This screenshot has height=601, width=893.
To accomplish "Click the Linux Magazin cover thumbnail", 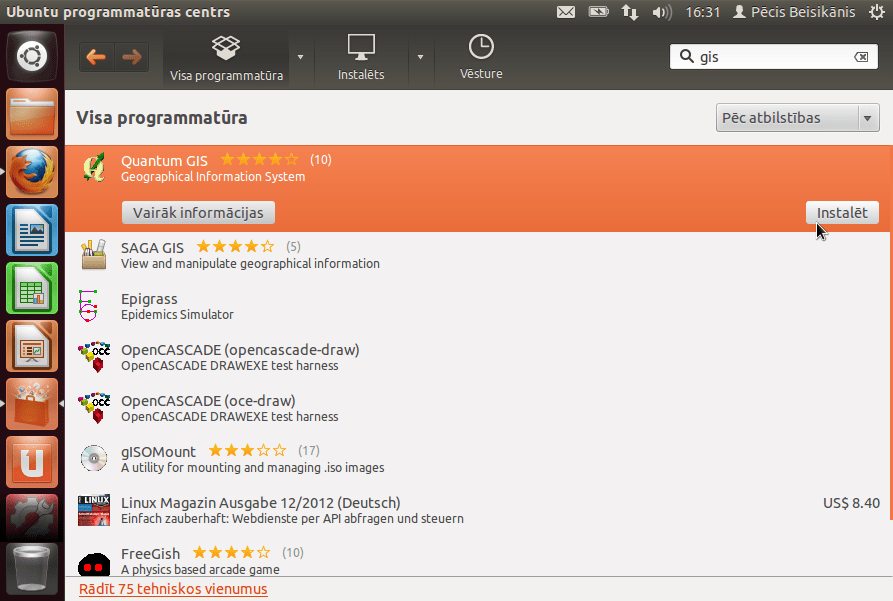I will click(94, 510).
